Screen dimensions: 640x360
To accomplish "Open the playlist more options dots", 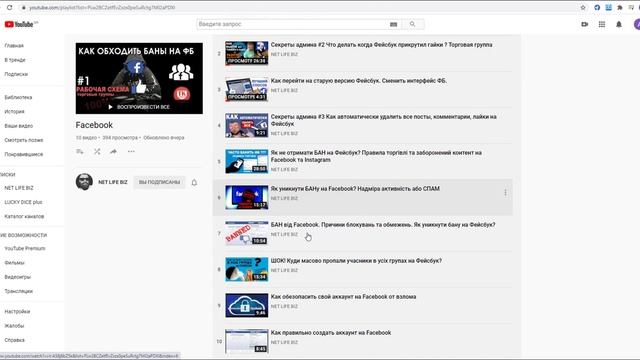I will click(x=131, y=151).
